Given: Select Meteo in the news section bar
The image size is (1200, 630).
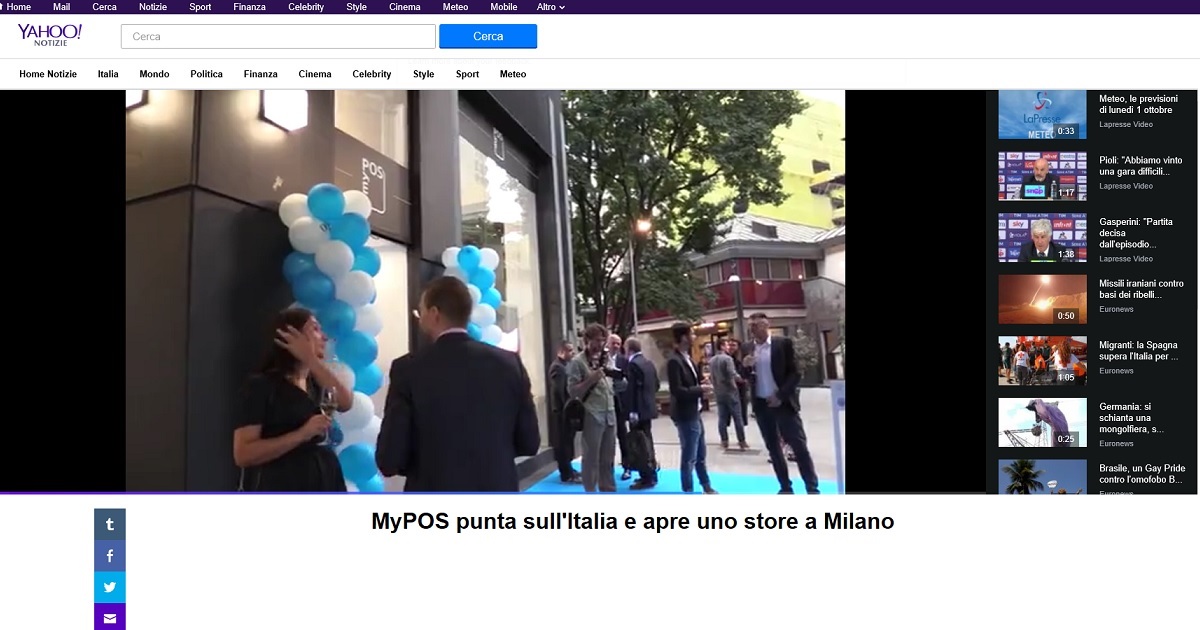Looking at the screenshot, I should [513, 74].
